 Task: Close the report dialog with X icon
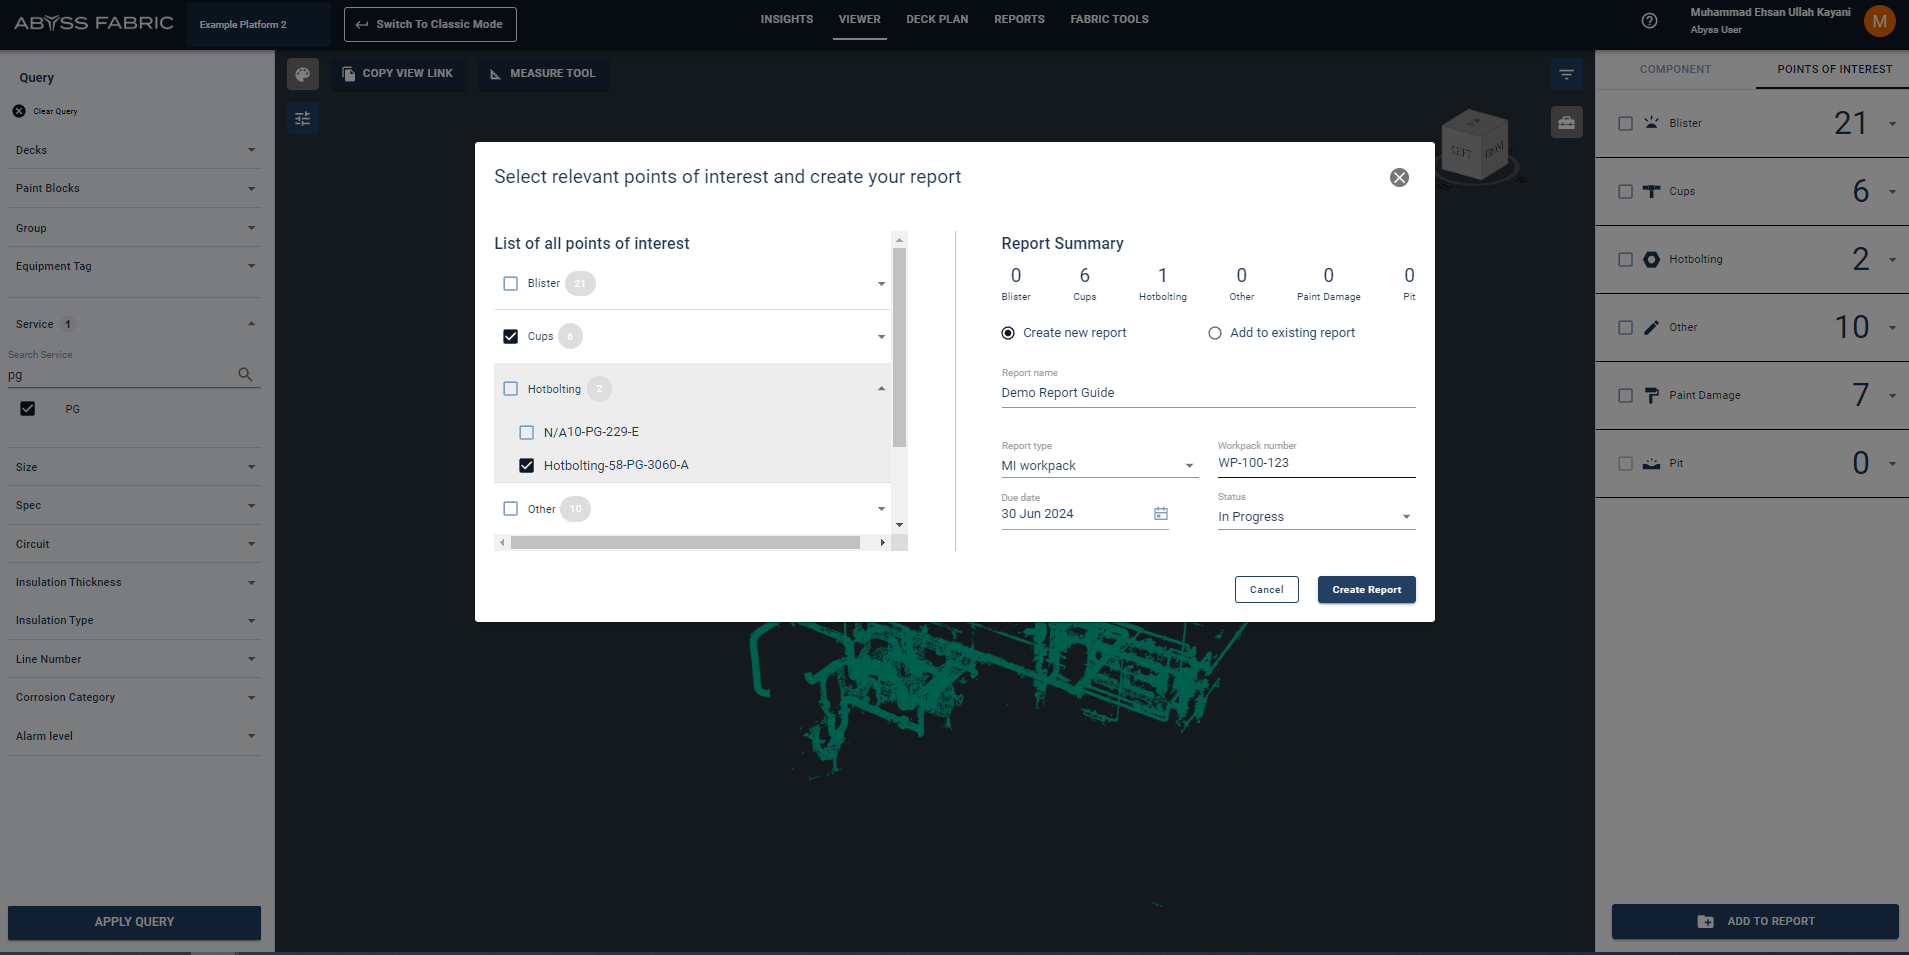click(1399, 177)
